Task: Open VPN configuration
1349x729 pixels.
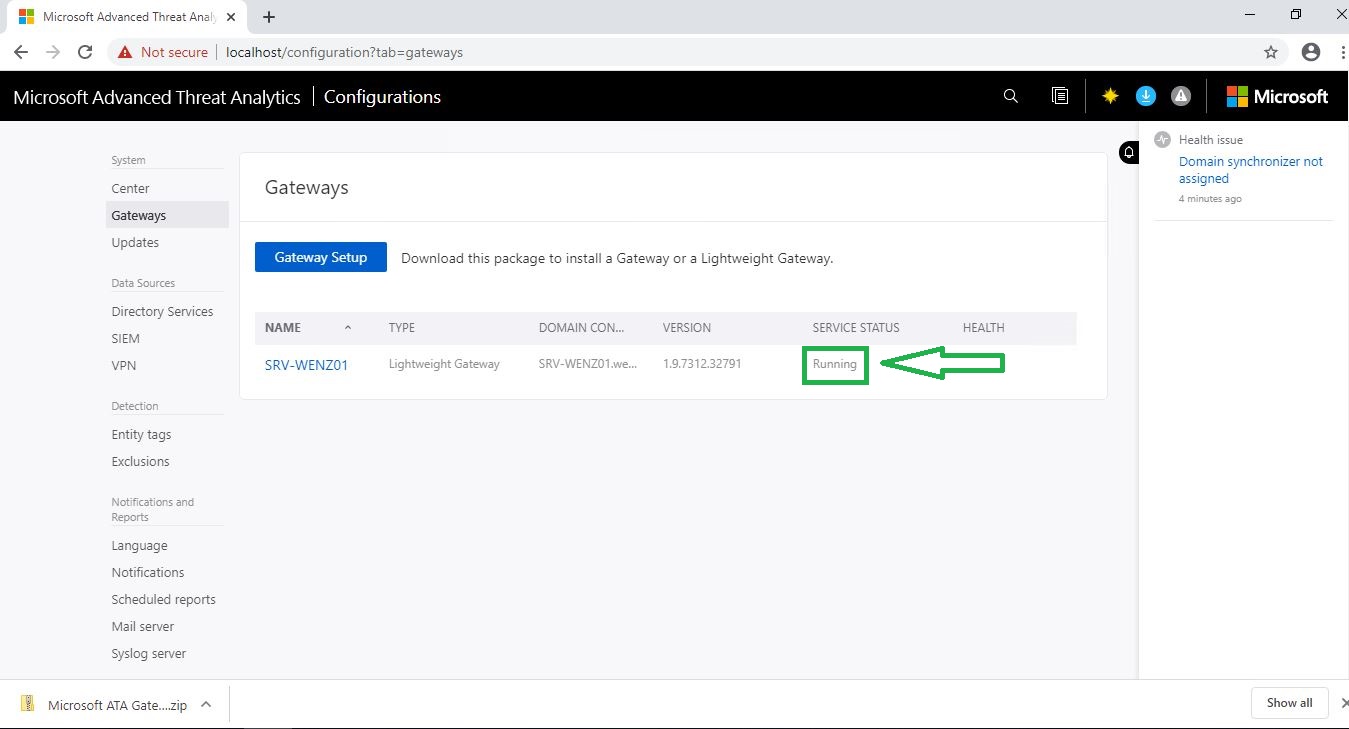Action: click(x=124, y=365)
